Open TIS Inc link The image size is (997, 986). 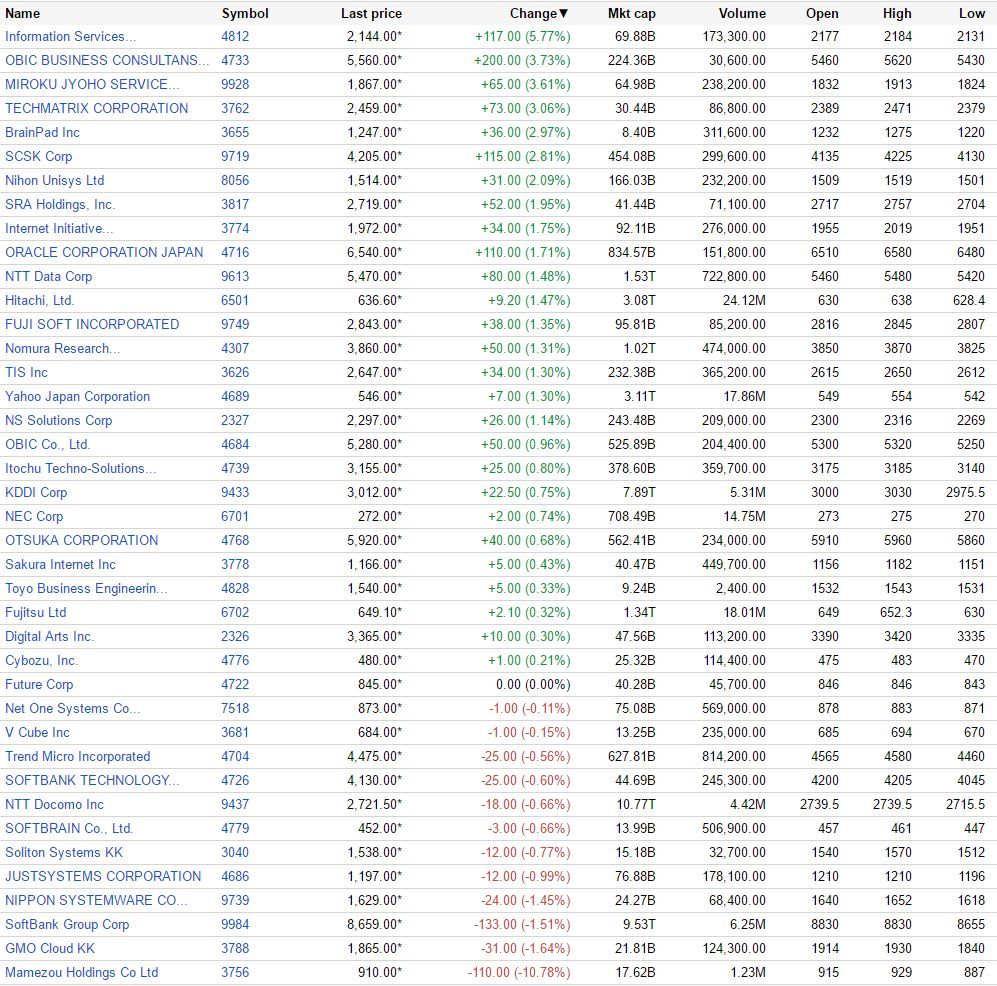pyautogui.click(x=27, y=373)
